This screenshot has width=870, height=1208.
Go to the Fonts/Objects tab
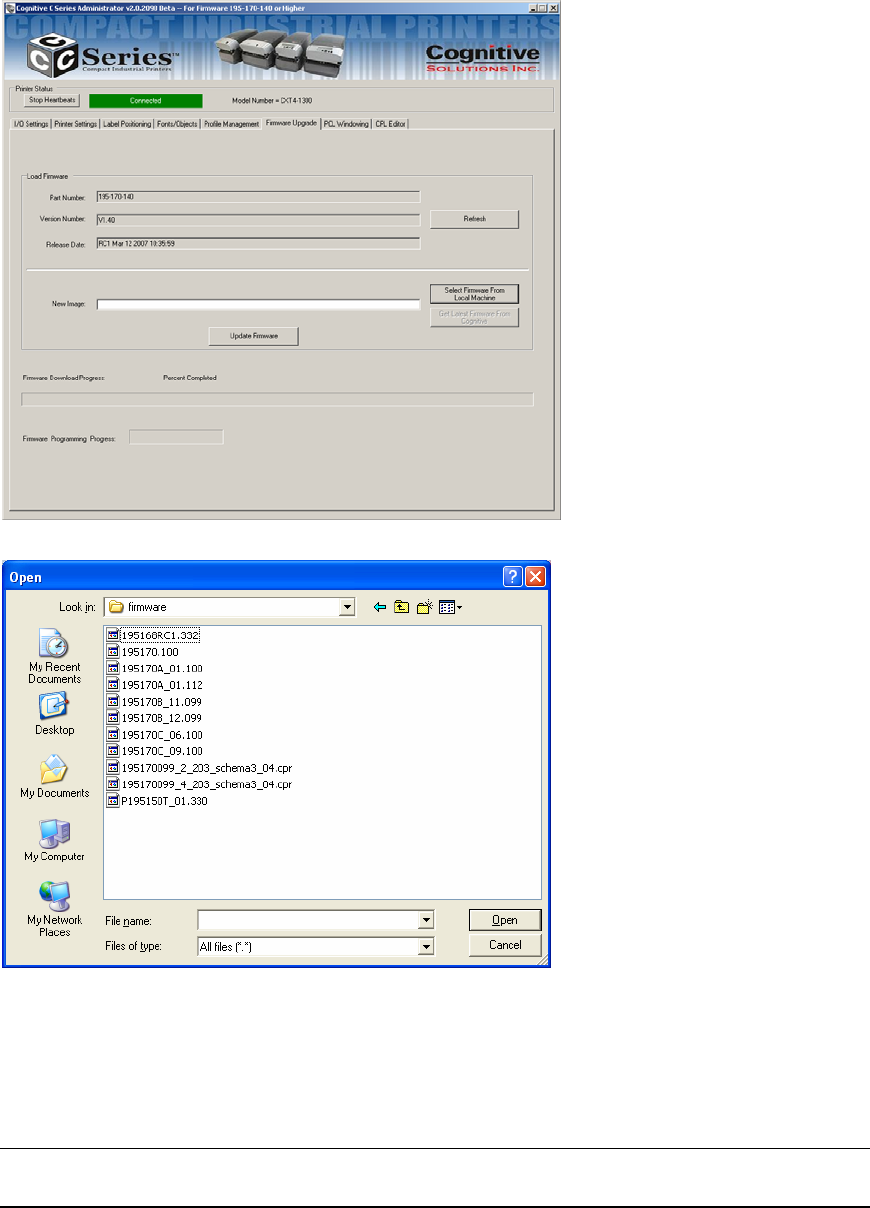point(177,124)
